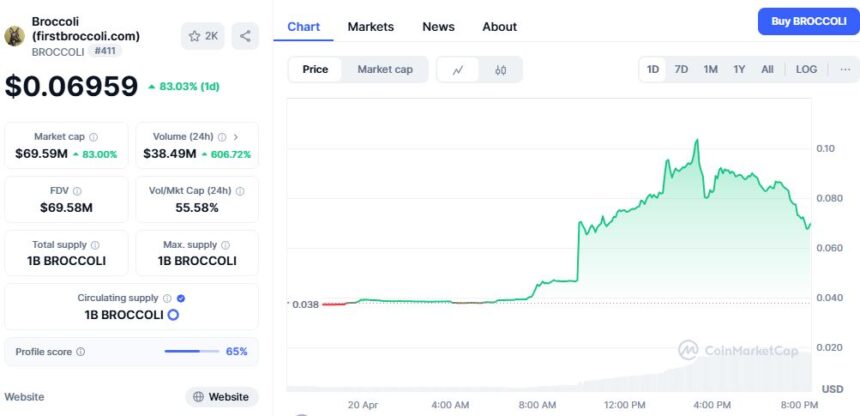Click the 83.03% (1d) change indicator

184,87
